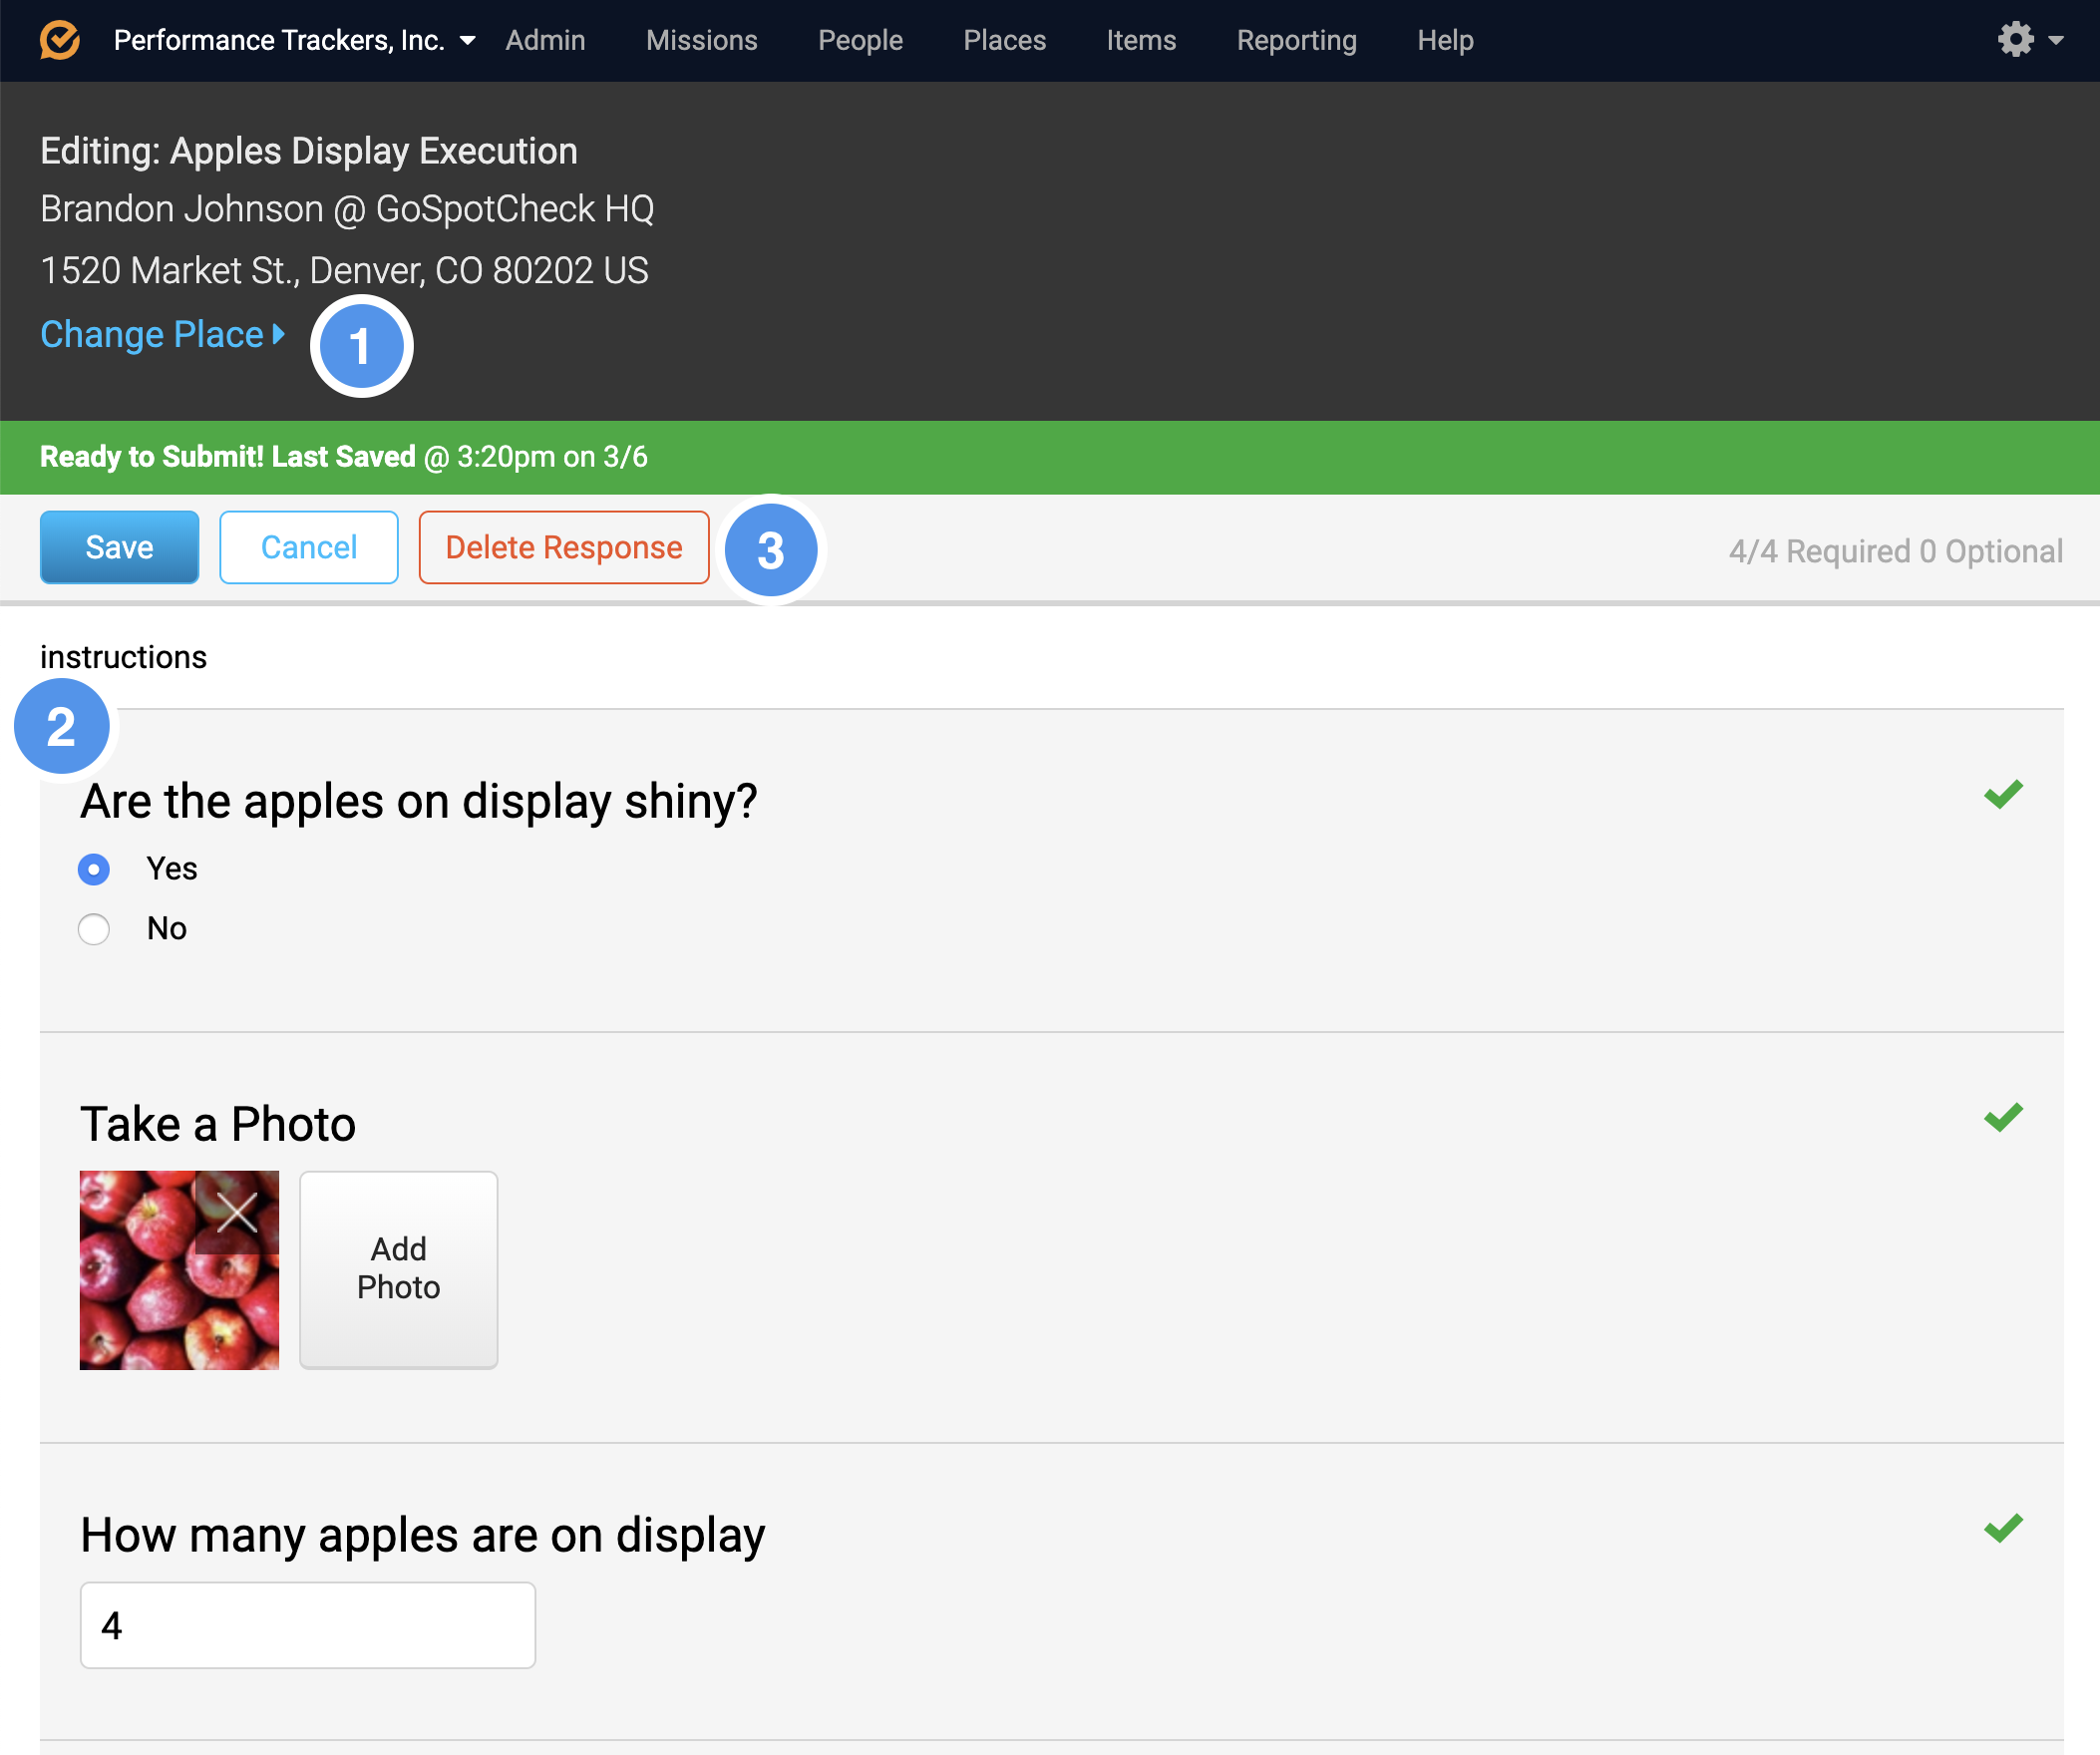Click the 'instructions' text
Image resolution: width=2100 pixels, height=1755 pixels.
pyautogui.click(x=123, y=657)
